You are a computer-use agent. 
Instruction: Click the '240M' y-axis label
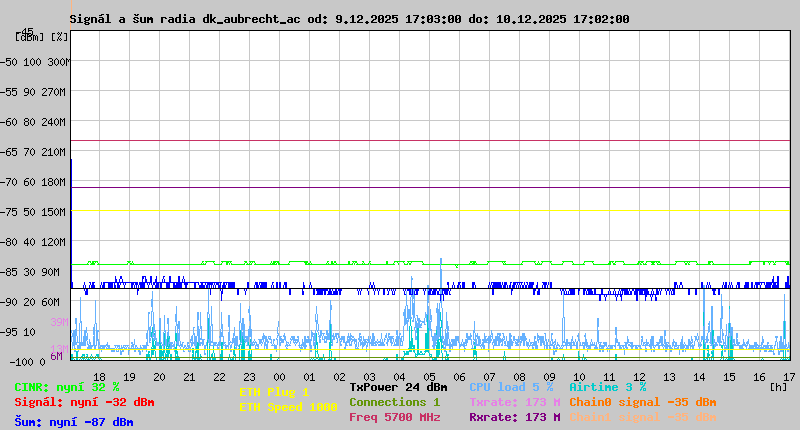pos(55,122)
